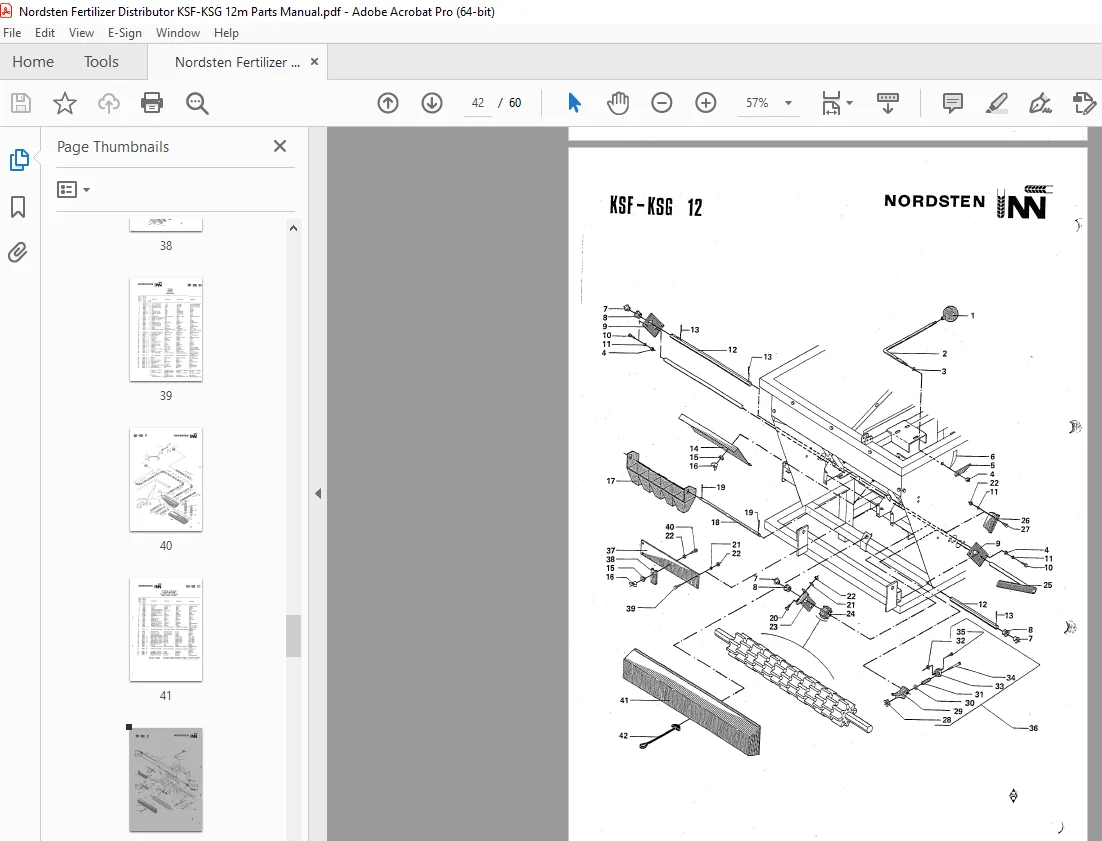This screenshot has width=1102, height=841.
Task: Select the highlighted page 42 thumbnail
Action: pos(166,780)
